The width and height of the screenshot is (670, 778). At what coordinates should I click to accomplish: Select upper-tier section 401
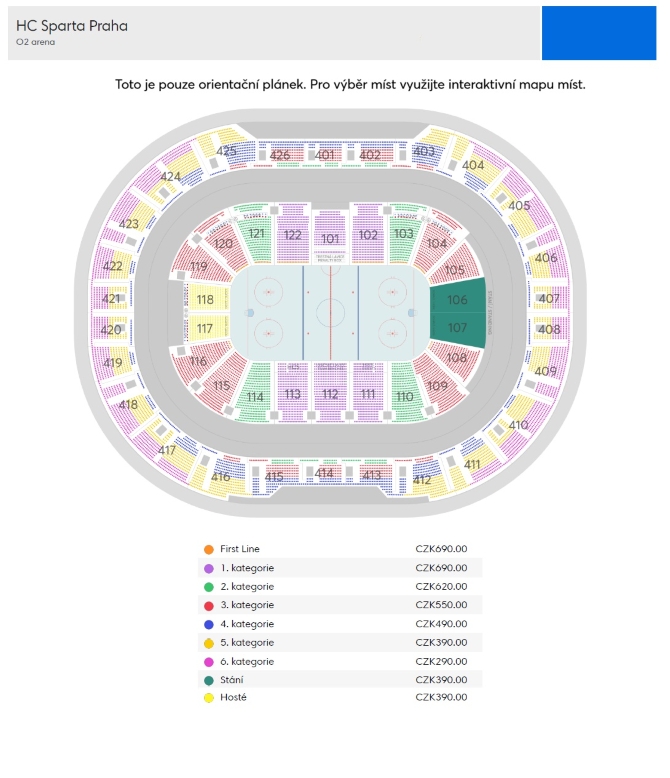click(325, 155)
